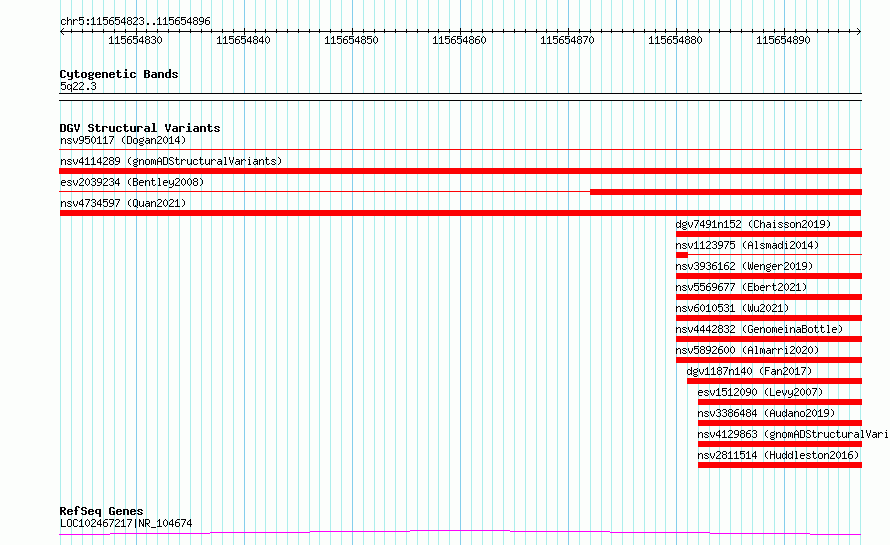Screen dimensions: 890x545
Task: Click the red bar under dgv7491n152
Action: point(769,234)
